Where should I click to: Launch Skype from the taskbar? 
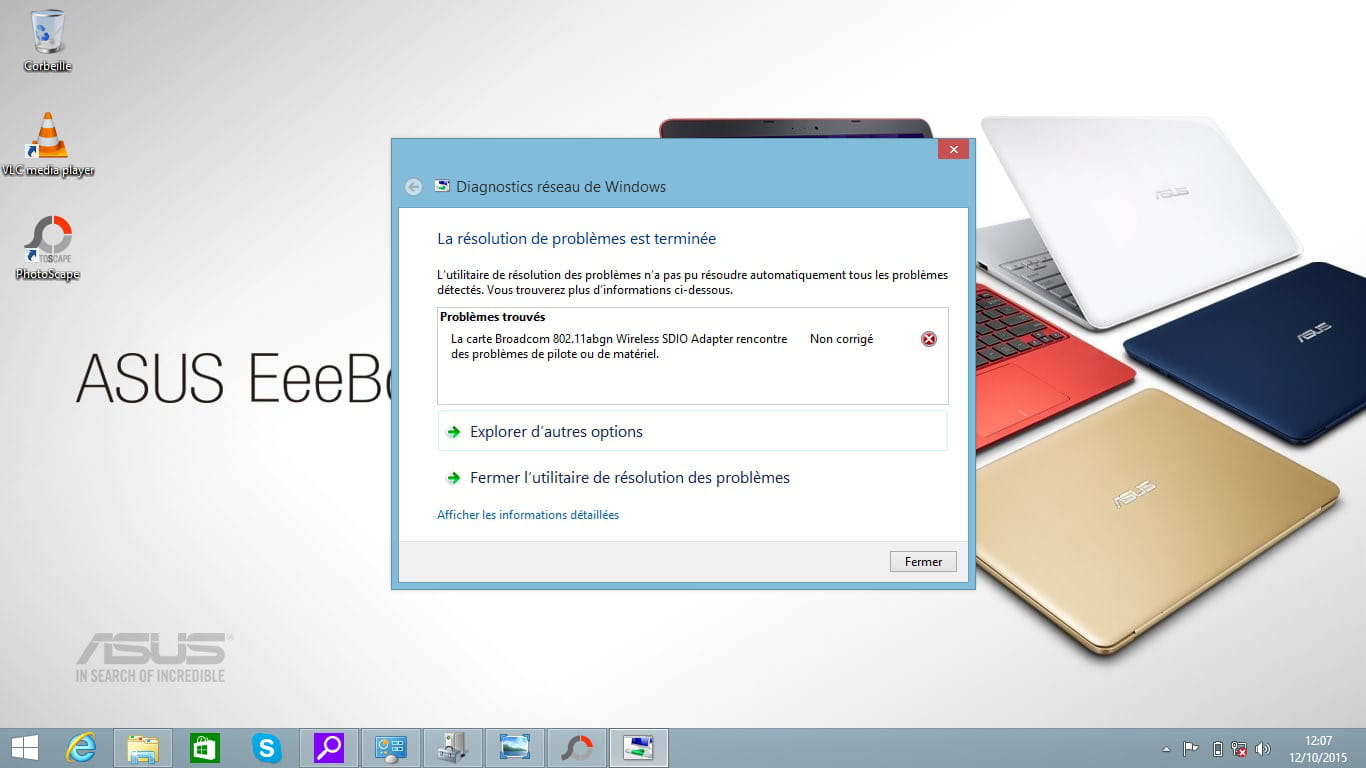point(266,748)
